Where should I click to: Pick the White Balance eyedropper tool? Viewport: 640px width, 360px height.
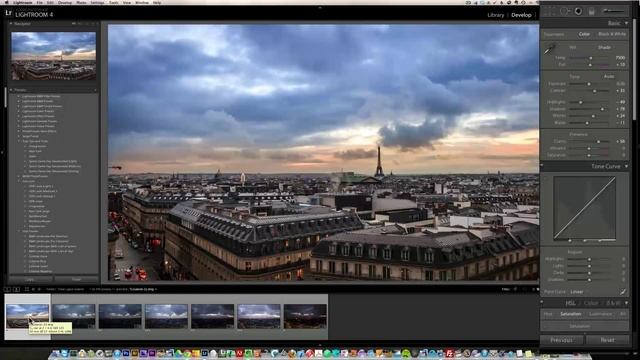pos(550,49)
